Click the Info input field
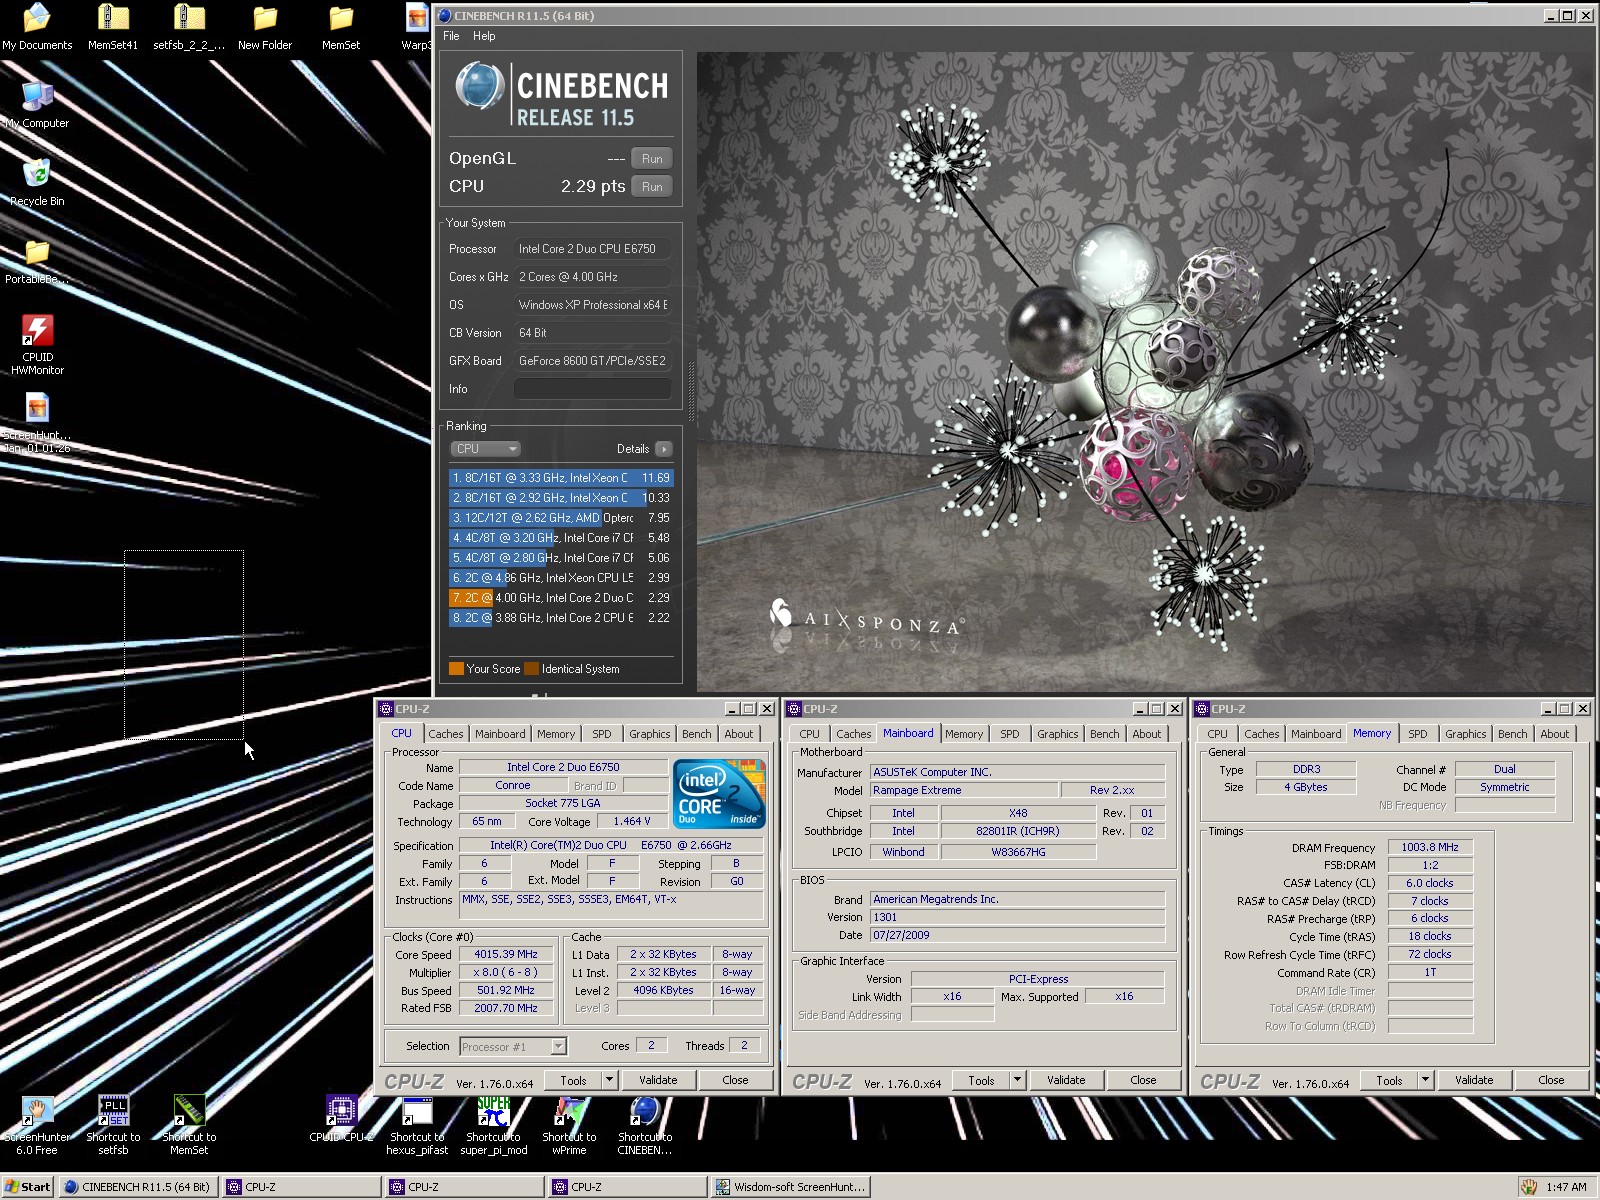1600x1200 pixels. click(592, 389)
